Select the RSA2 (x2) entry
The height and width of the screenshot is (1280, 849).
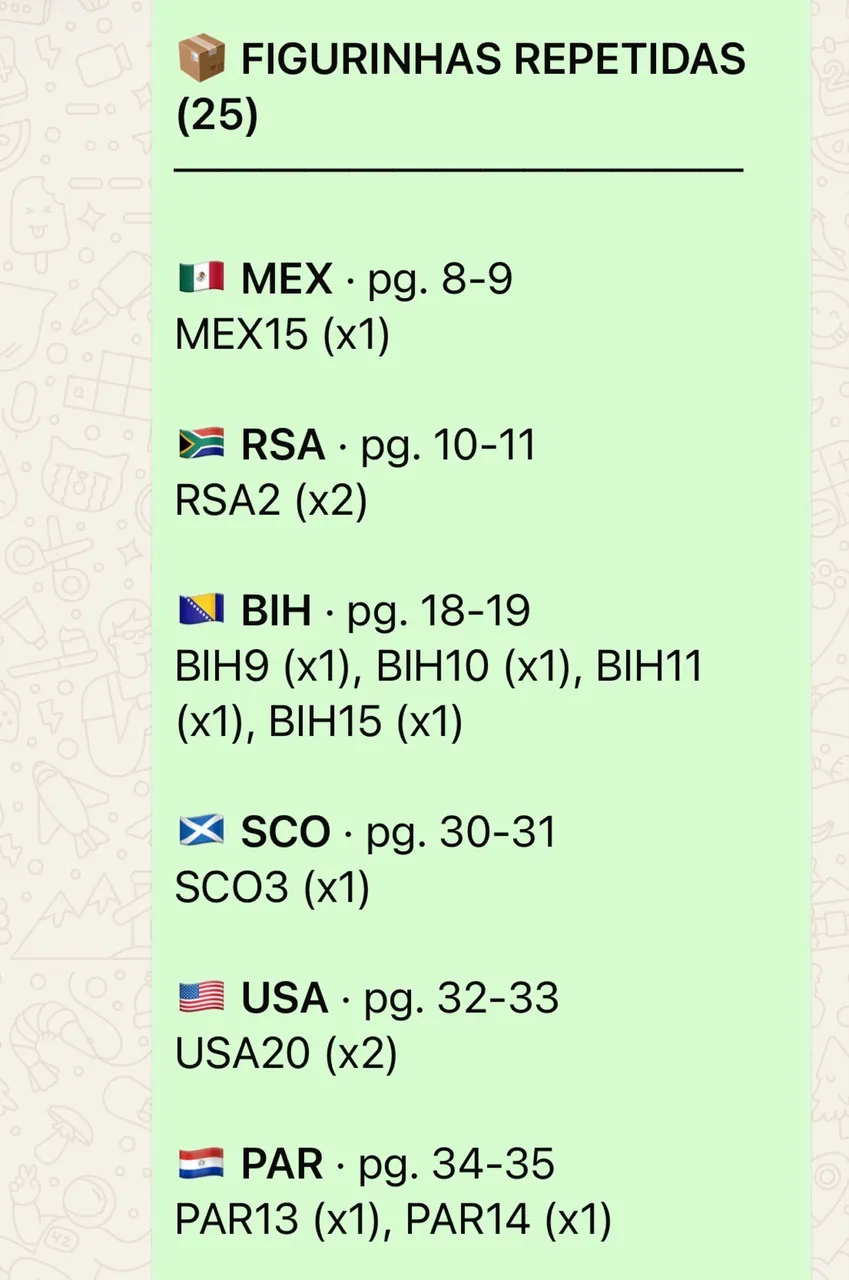pos(272,501)
